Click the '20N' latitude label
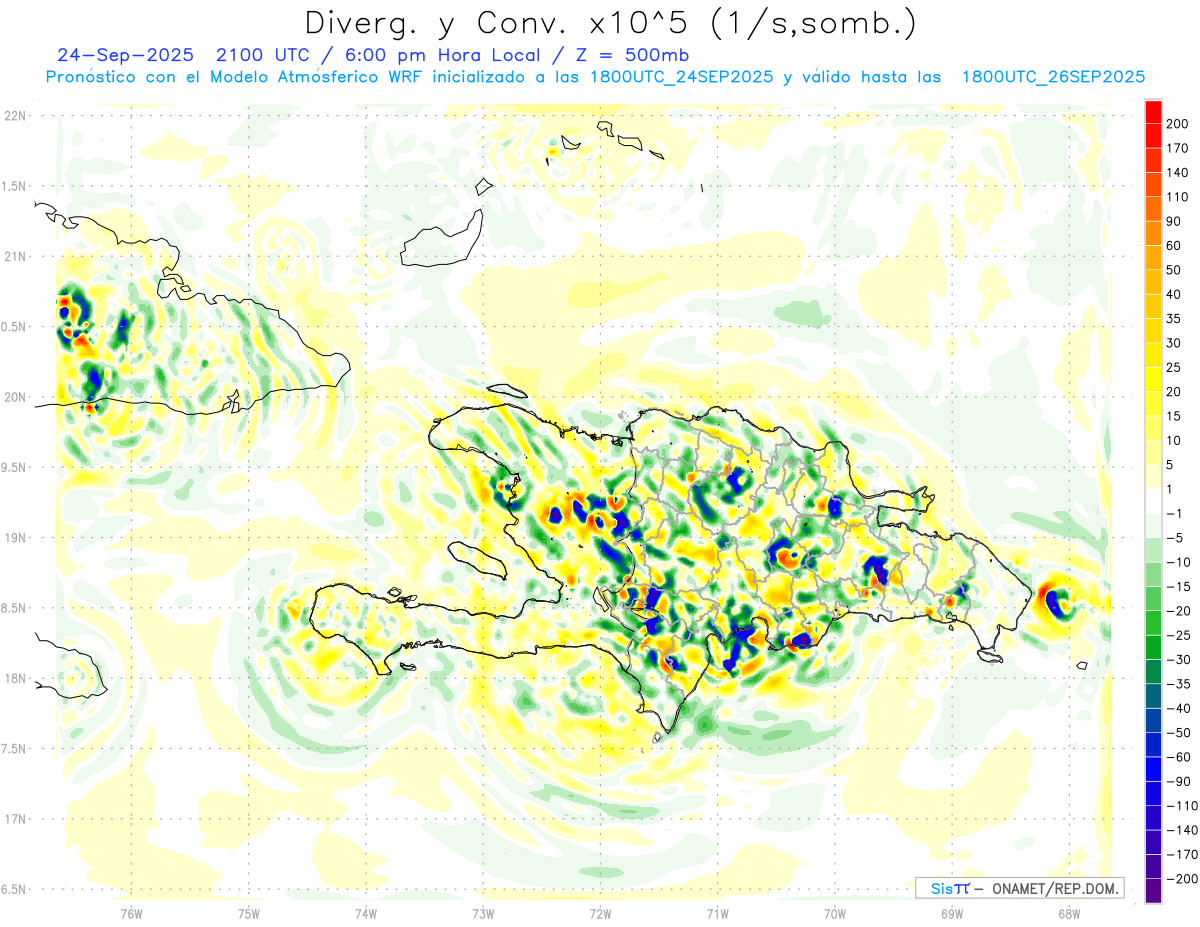Image resolution: width=1200 pixels, height=927 pixels. tap(15, 397)
